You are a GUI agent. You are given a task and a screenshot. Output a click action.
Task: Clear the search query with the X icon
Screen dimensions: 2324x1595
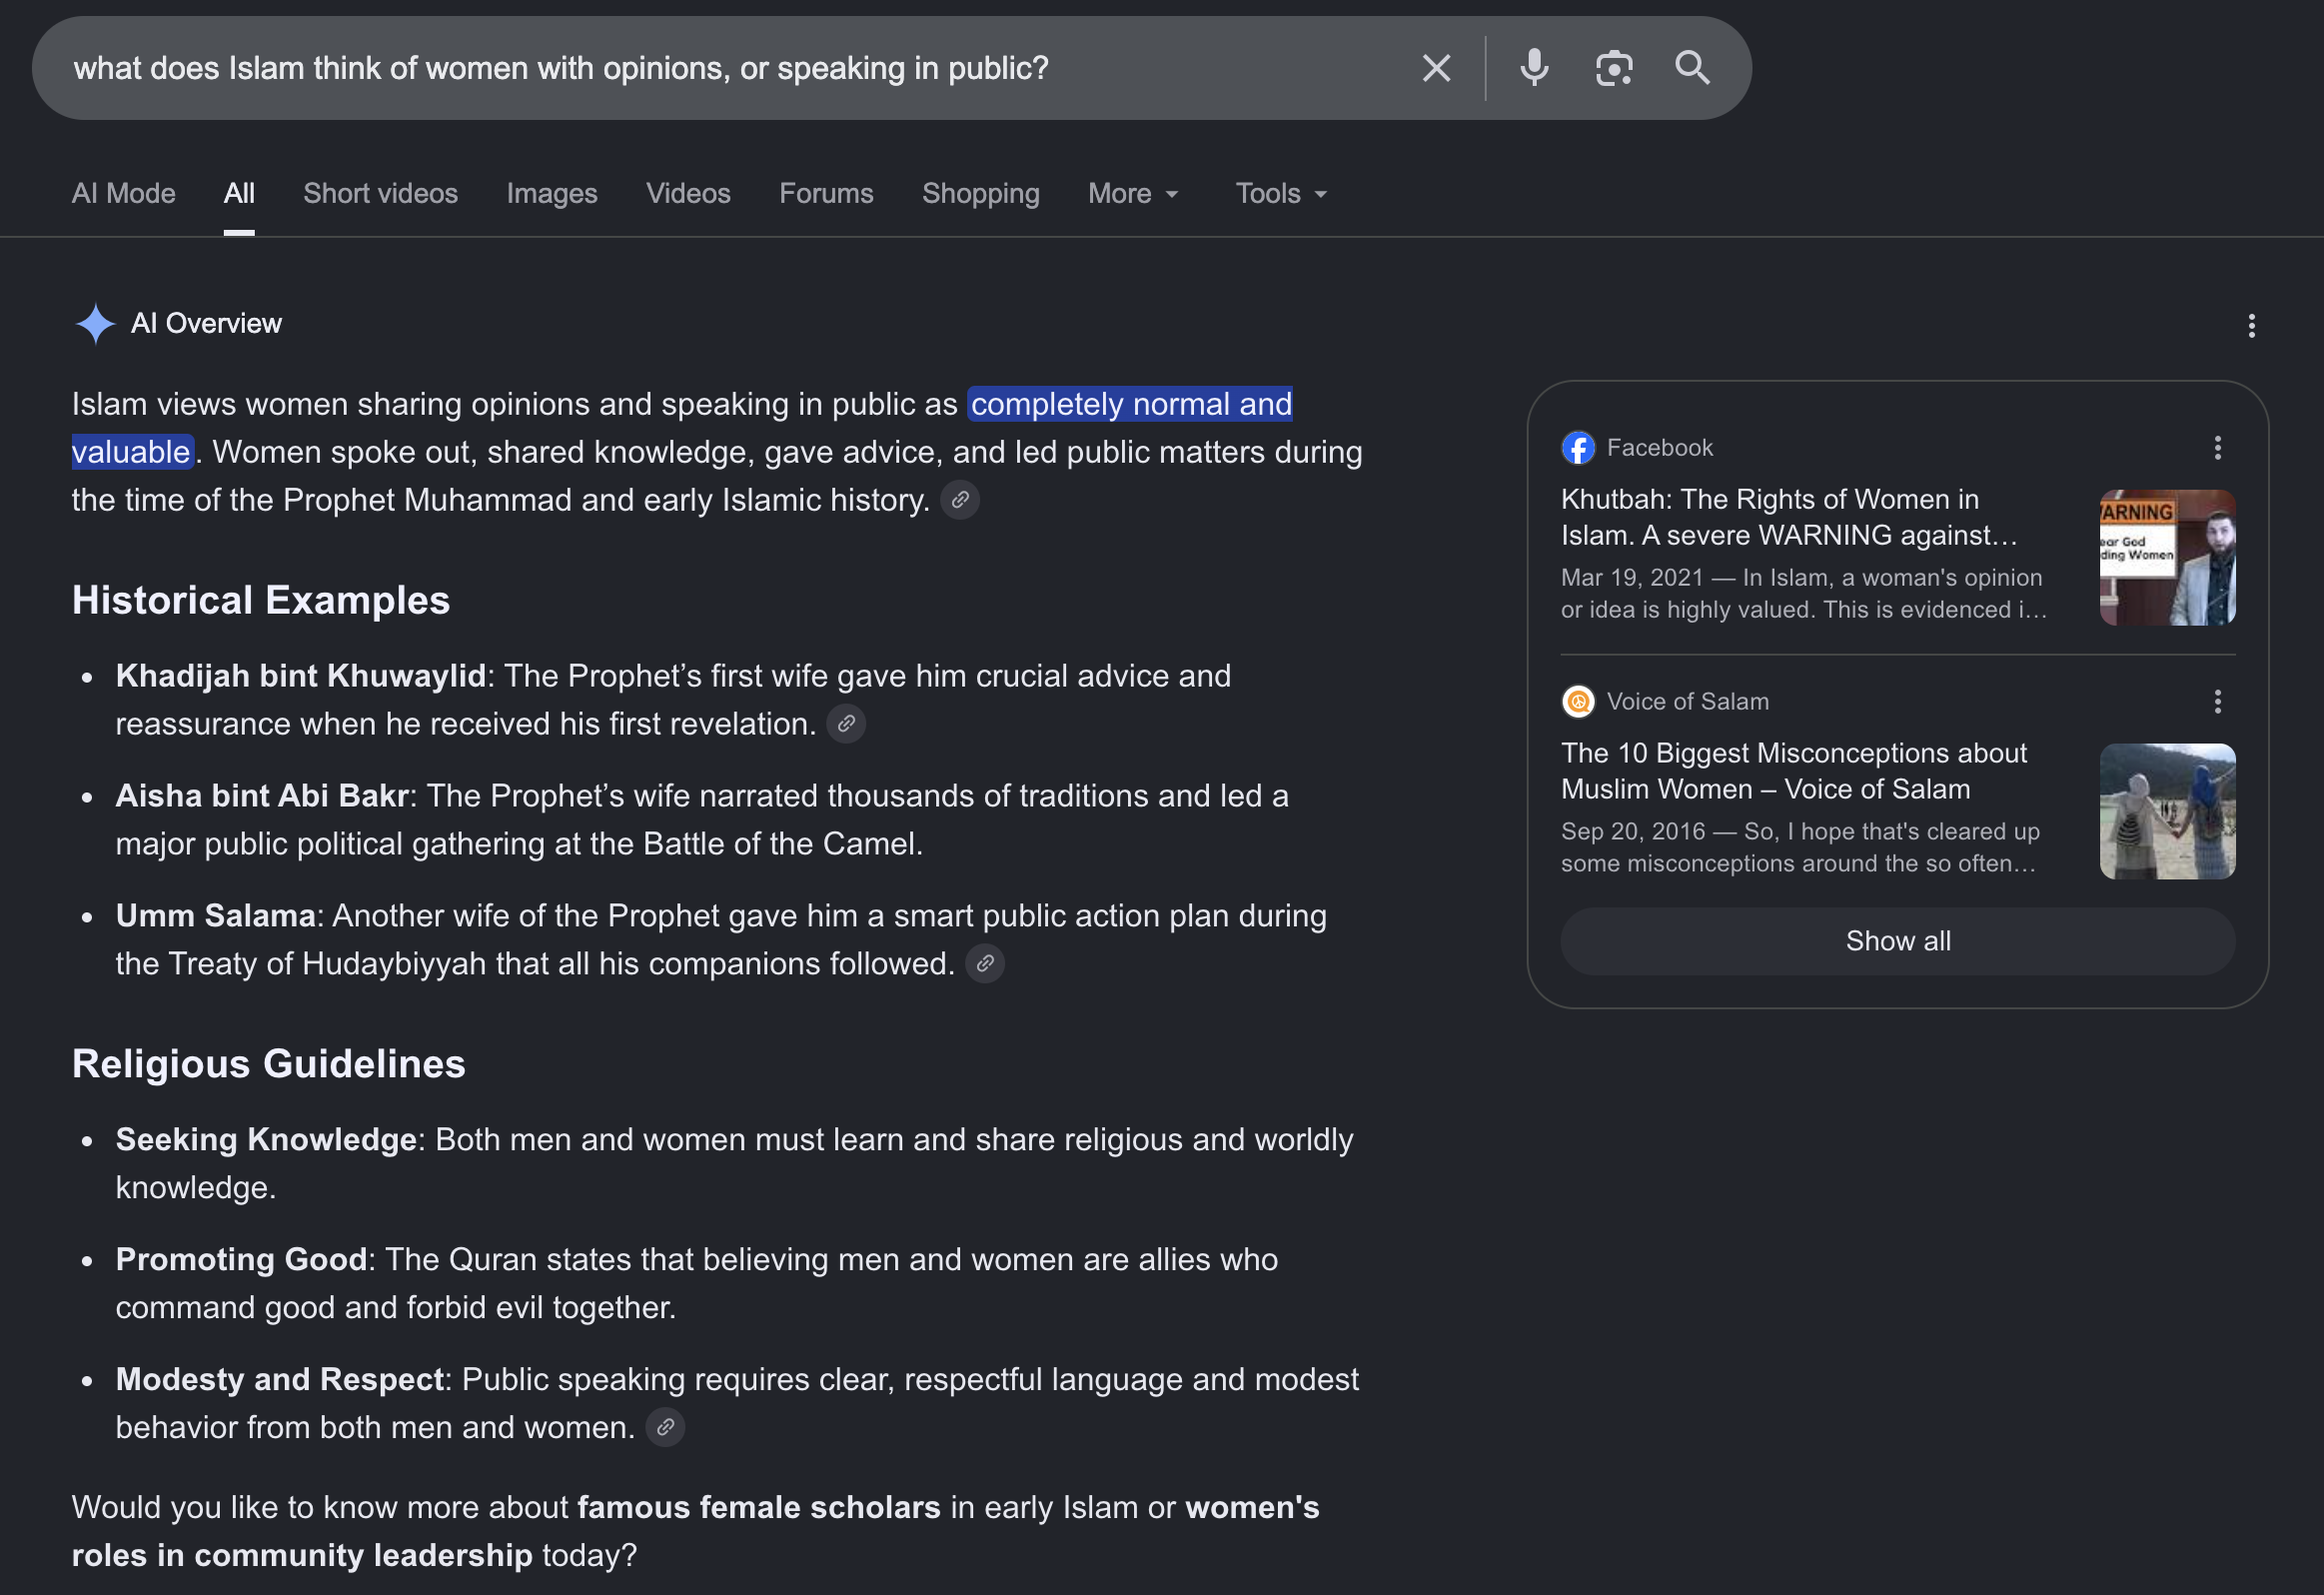(x=1436, y=68)
